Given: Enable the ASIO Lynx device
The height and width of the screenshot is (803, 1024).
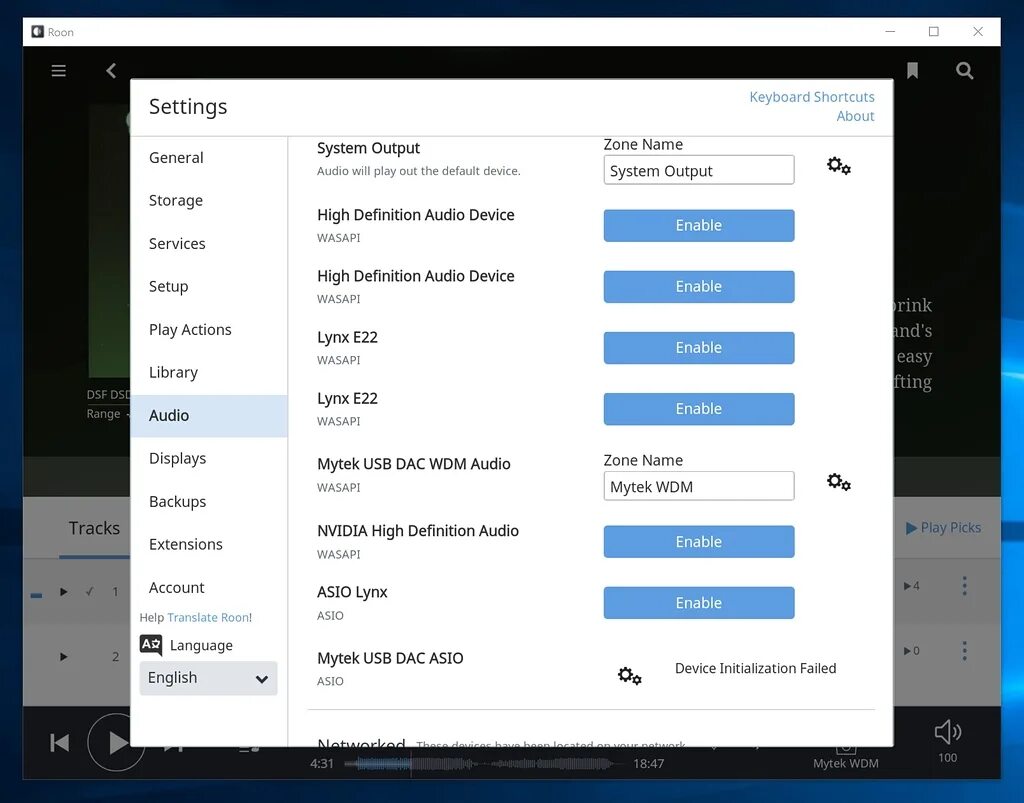Looking at the screenshot, I should [698, 603].
